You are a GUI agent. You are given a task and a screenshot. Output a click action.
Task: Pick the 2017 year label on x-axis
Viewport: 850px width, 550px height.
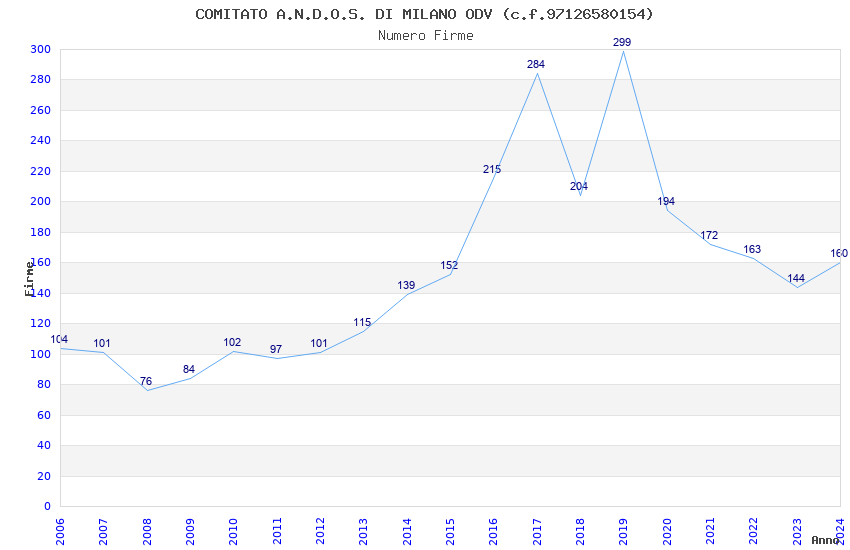tap(537, 532)
